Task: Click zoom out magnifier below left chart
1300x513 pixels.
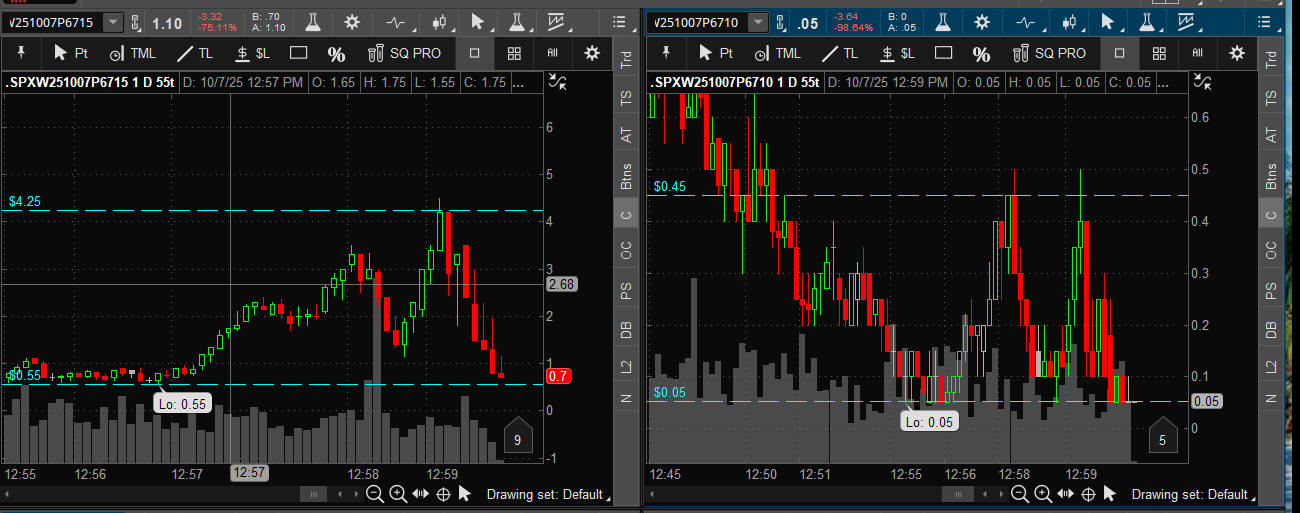Action: click(x=373, y=494)
